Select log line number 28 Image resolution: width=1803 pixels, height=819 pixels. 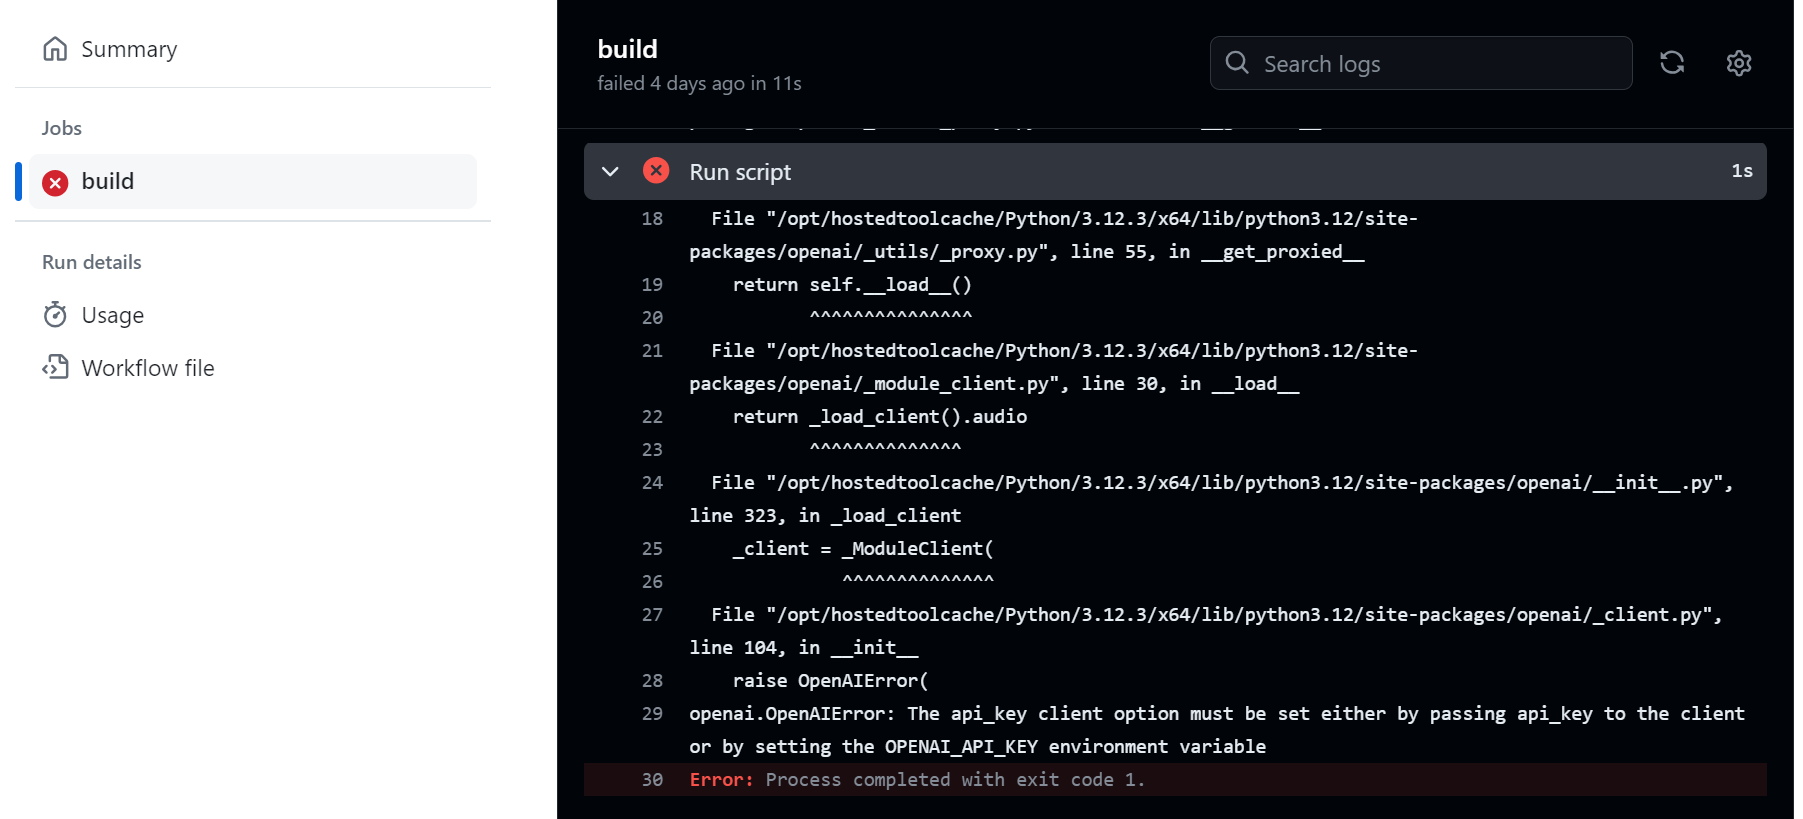click(x=652, y=681)
